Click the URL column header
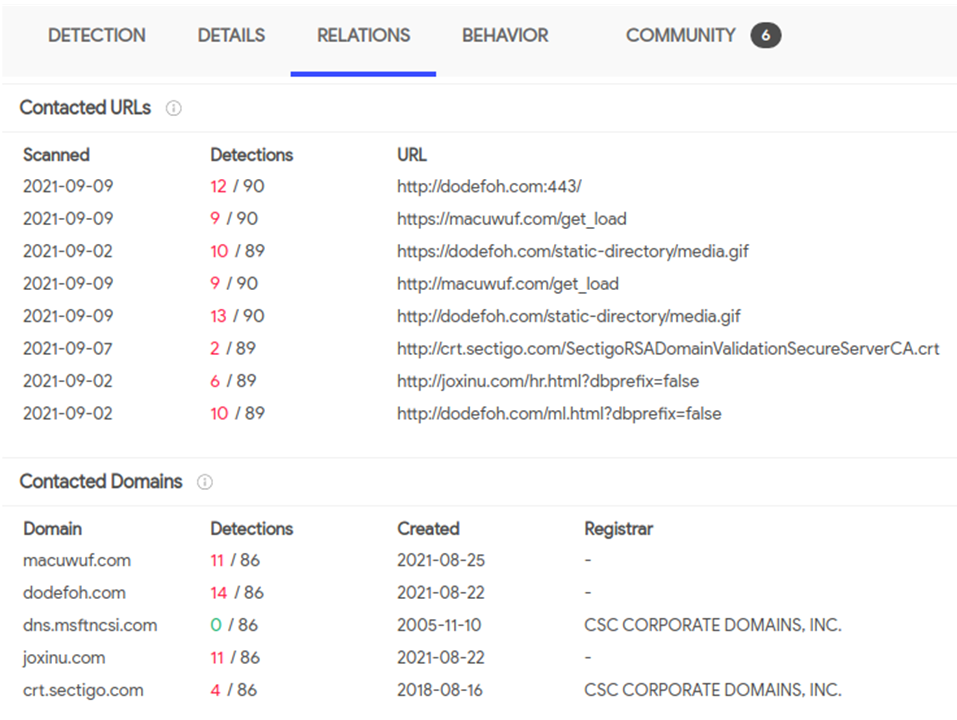Image resolution: width=957 pixels, height=720 pixels. 412,155
